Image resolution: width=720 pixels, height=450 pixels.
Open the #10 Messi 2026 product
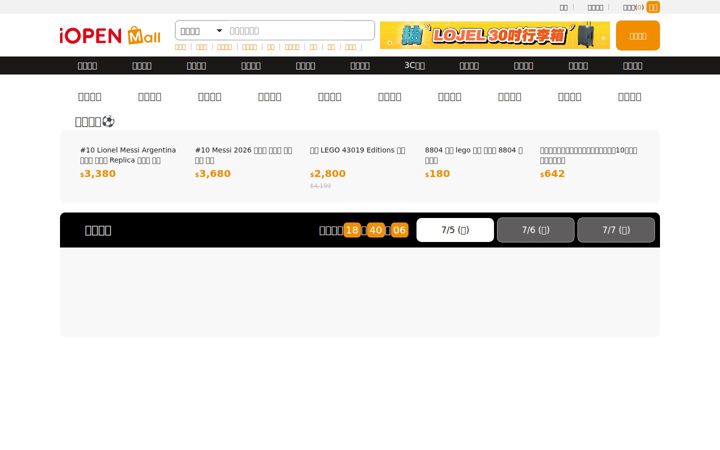[243, 155]
